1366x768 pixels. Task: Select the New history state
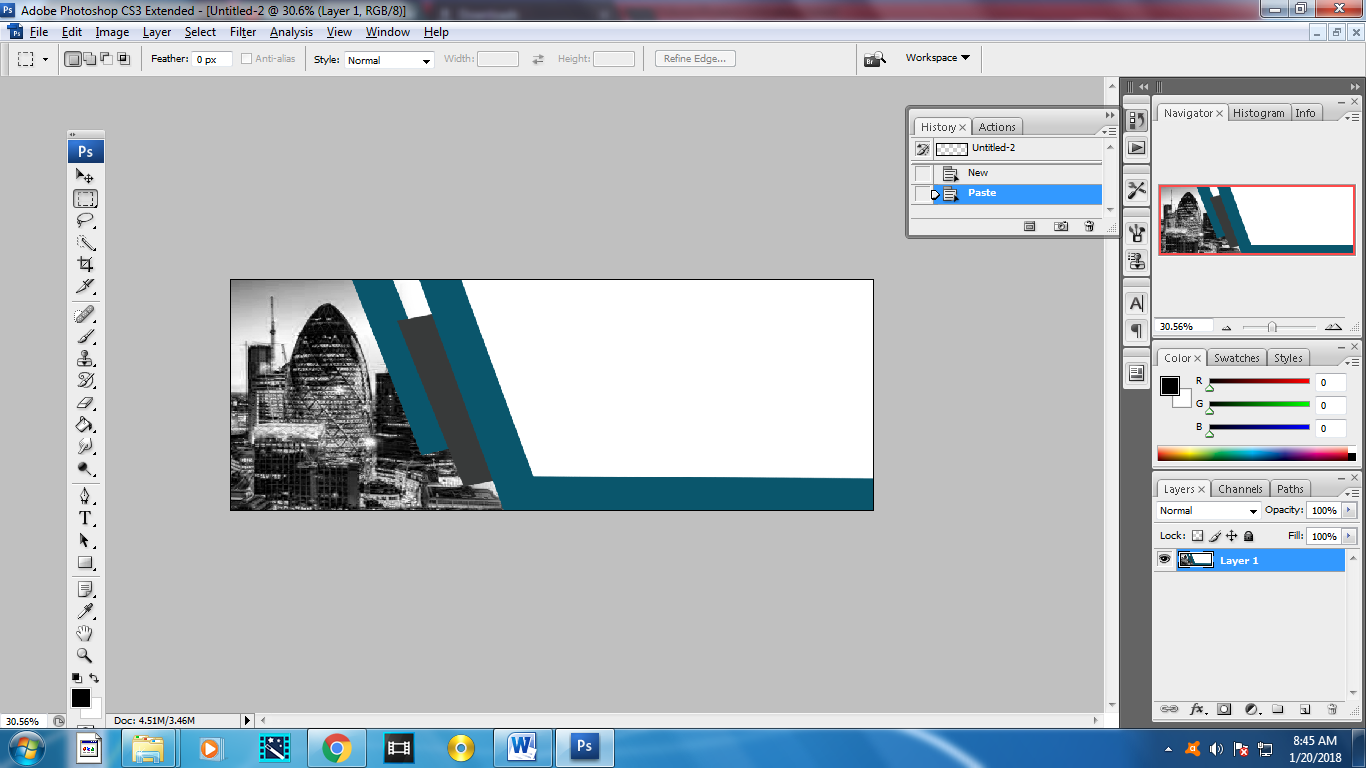point(1008,173)
